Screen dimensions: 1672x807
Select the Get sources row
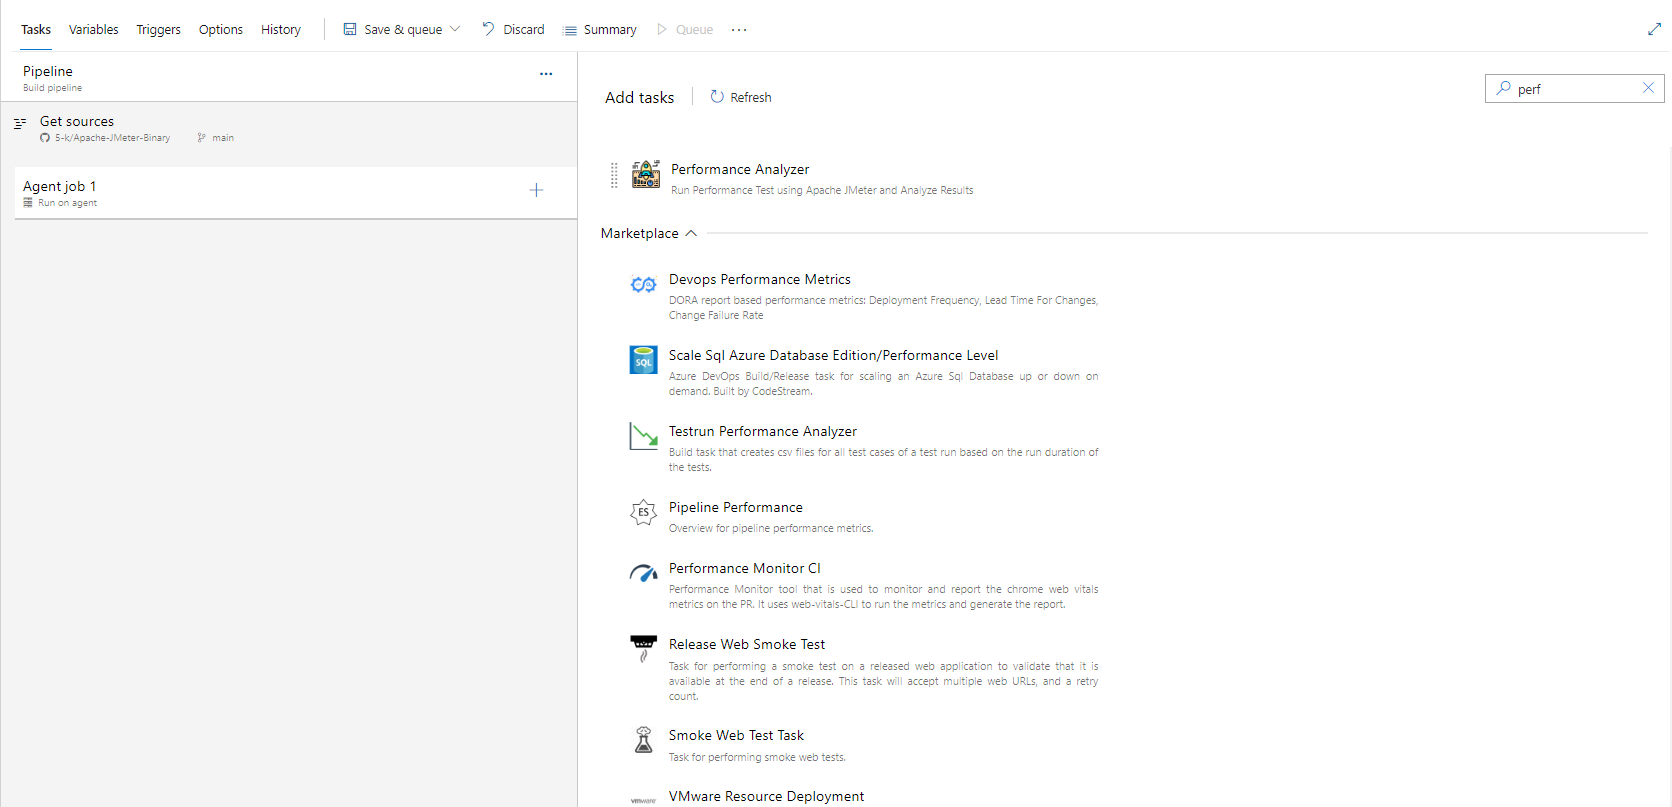pyautogui.click(x=289, y=128)
